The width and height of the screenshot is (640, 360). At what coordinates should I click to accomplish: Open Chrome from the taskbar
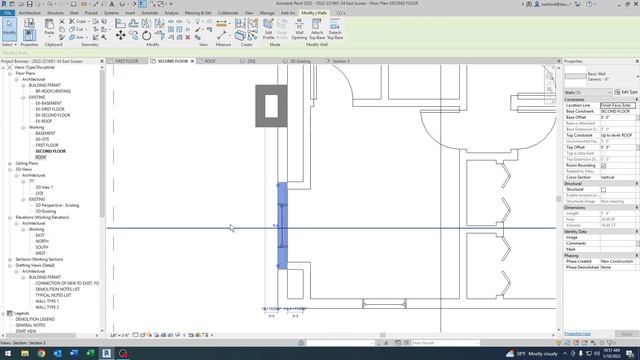[41, 353]
